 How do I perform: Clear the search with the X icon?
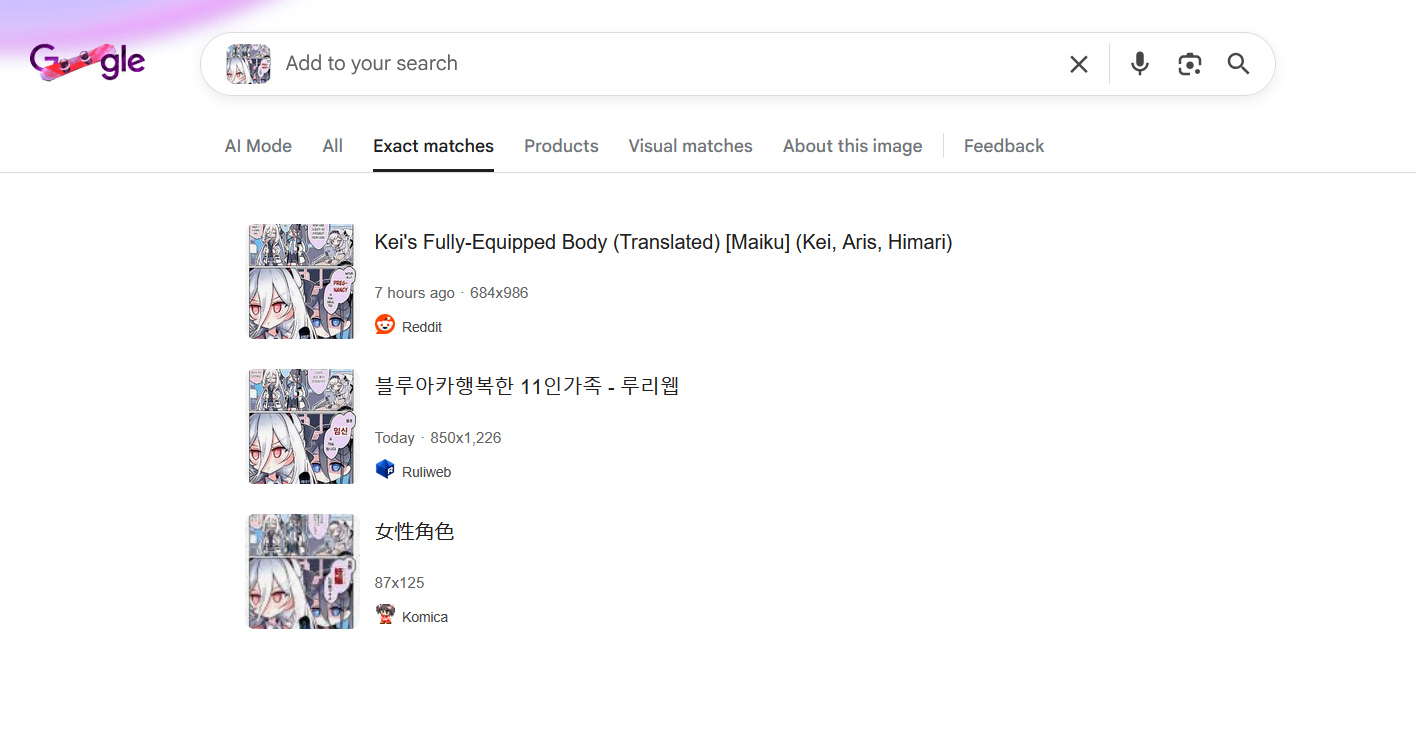tap(1079, 64)
